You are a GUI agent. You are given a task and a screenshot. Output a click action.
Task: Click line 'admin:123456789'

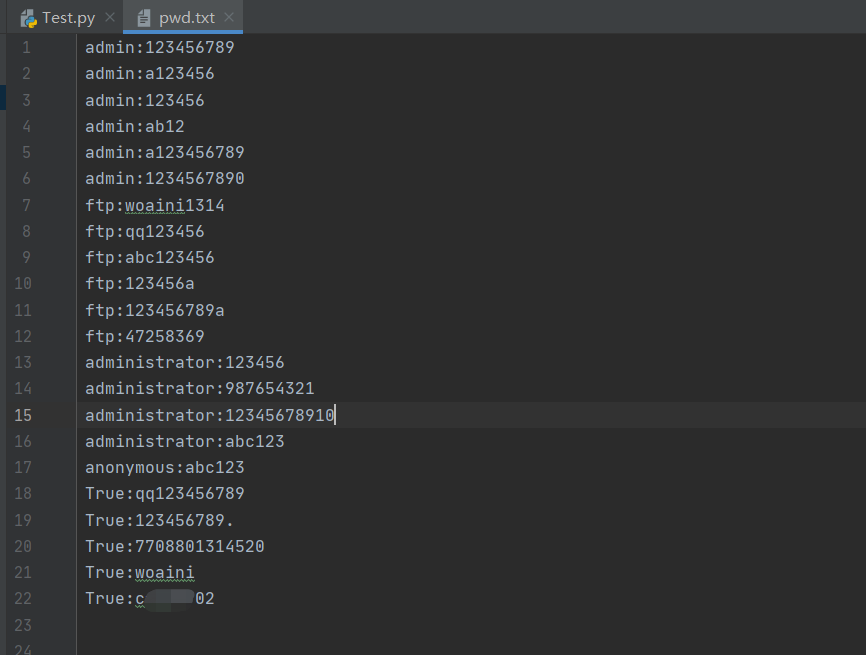pyautogui.click(x=160, y=47)
